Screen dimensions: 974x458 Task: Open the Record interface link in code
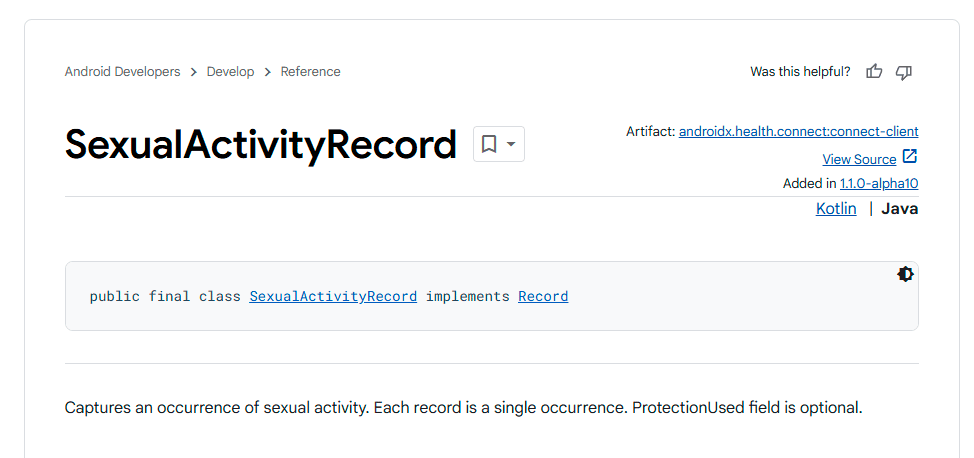point(543,296)
